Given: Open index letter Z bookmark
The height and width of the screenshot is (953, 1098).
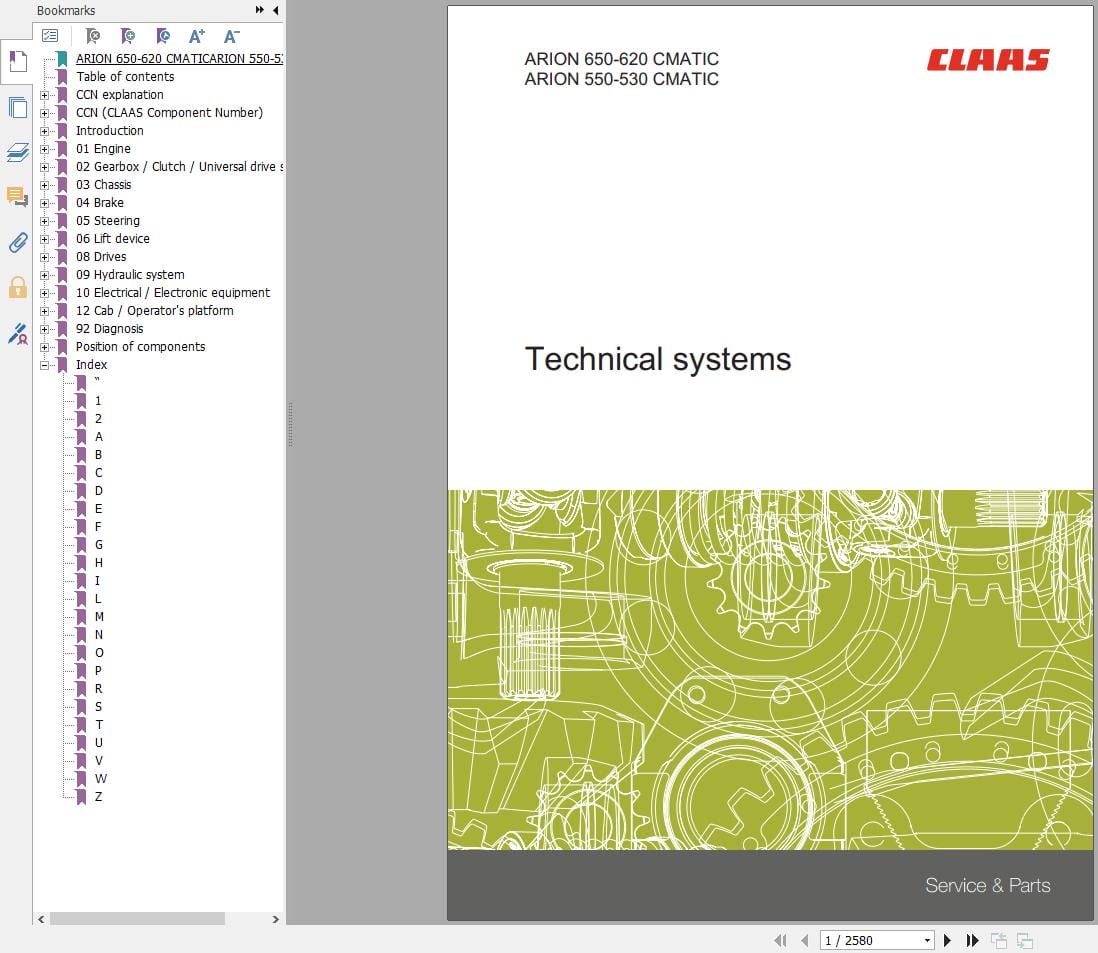Looking at the screenshot, I should [99, 797].
